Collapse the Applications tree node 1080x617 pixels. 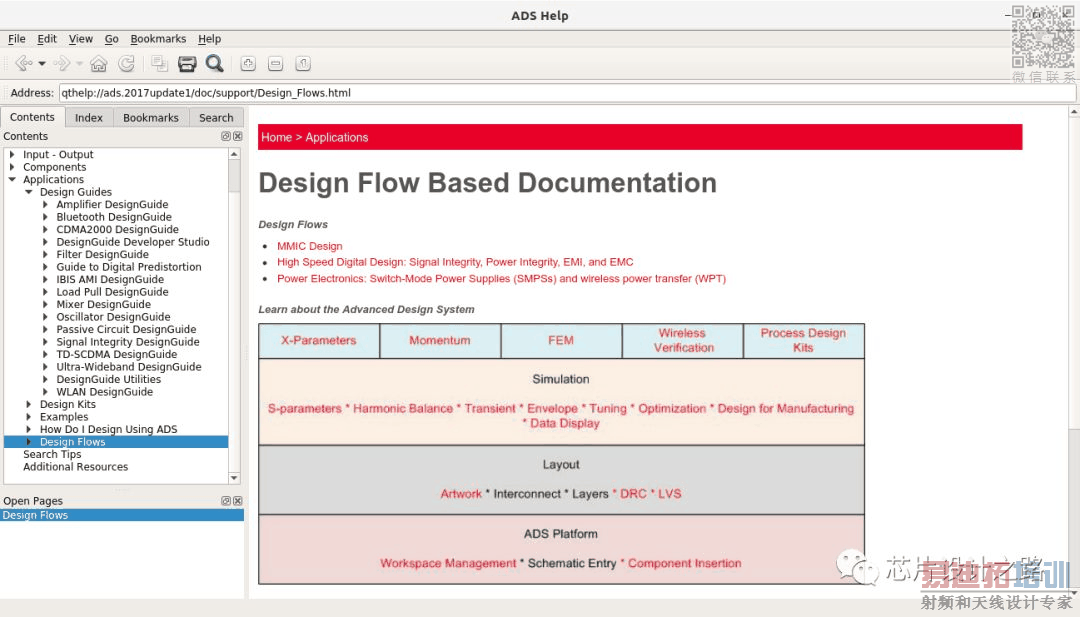coord(12,179)
